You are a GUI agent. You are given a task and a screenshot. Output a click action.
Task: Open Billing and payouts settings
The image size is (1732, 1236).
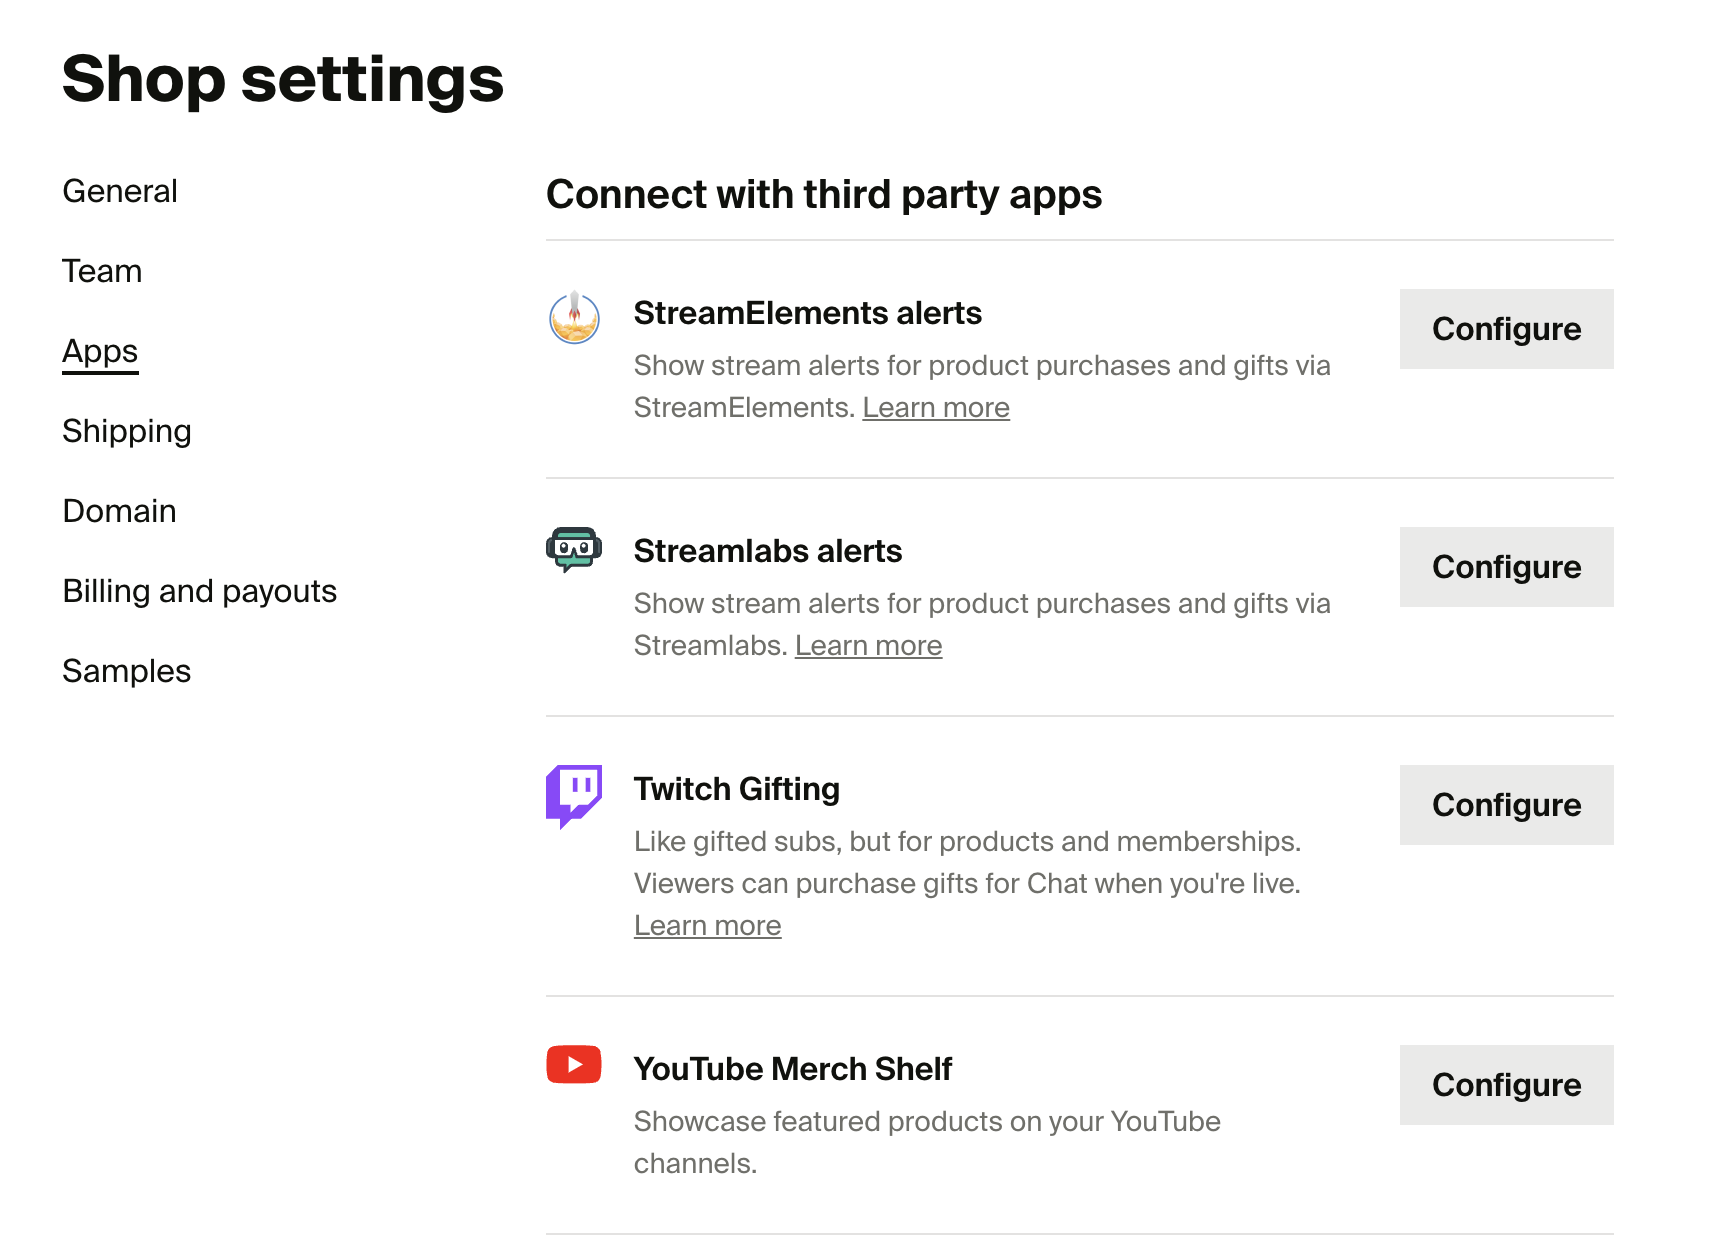coord(199,591)
